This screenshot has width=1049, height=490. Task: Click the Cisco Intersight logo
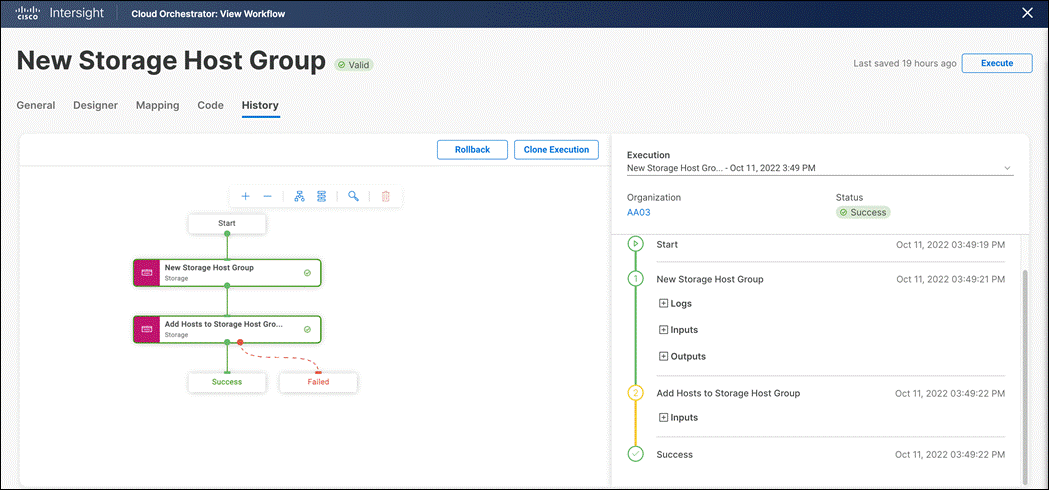coord(61,13)
